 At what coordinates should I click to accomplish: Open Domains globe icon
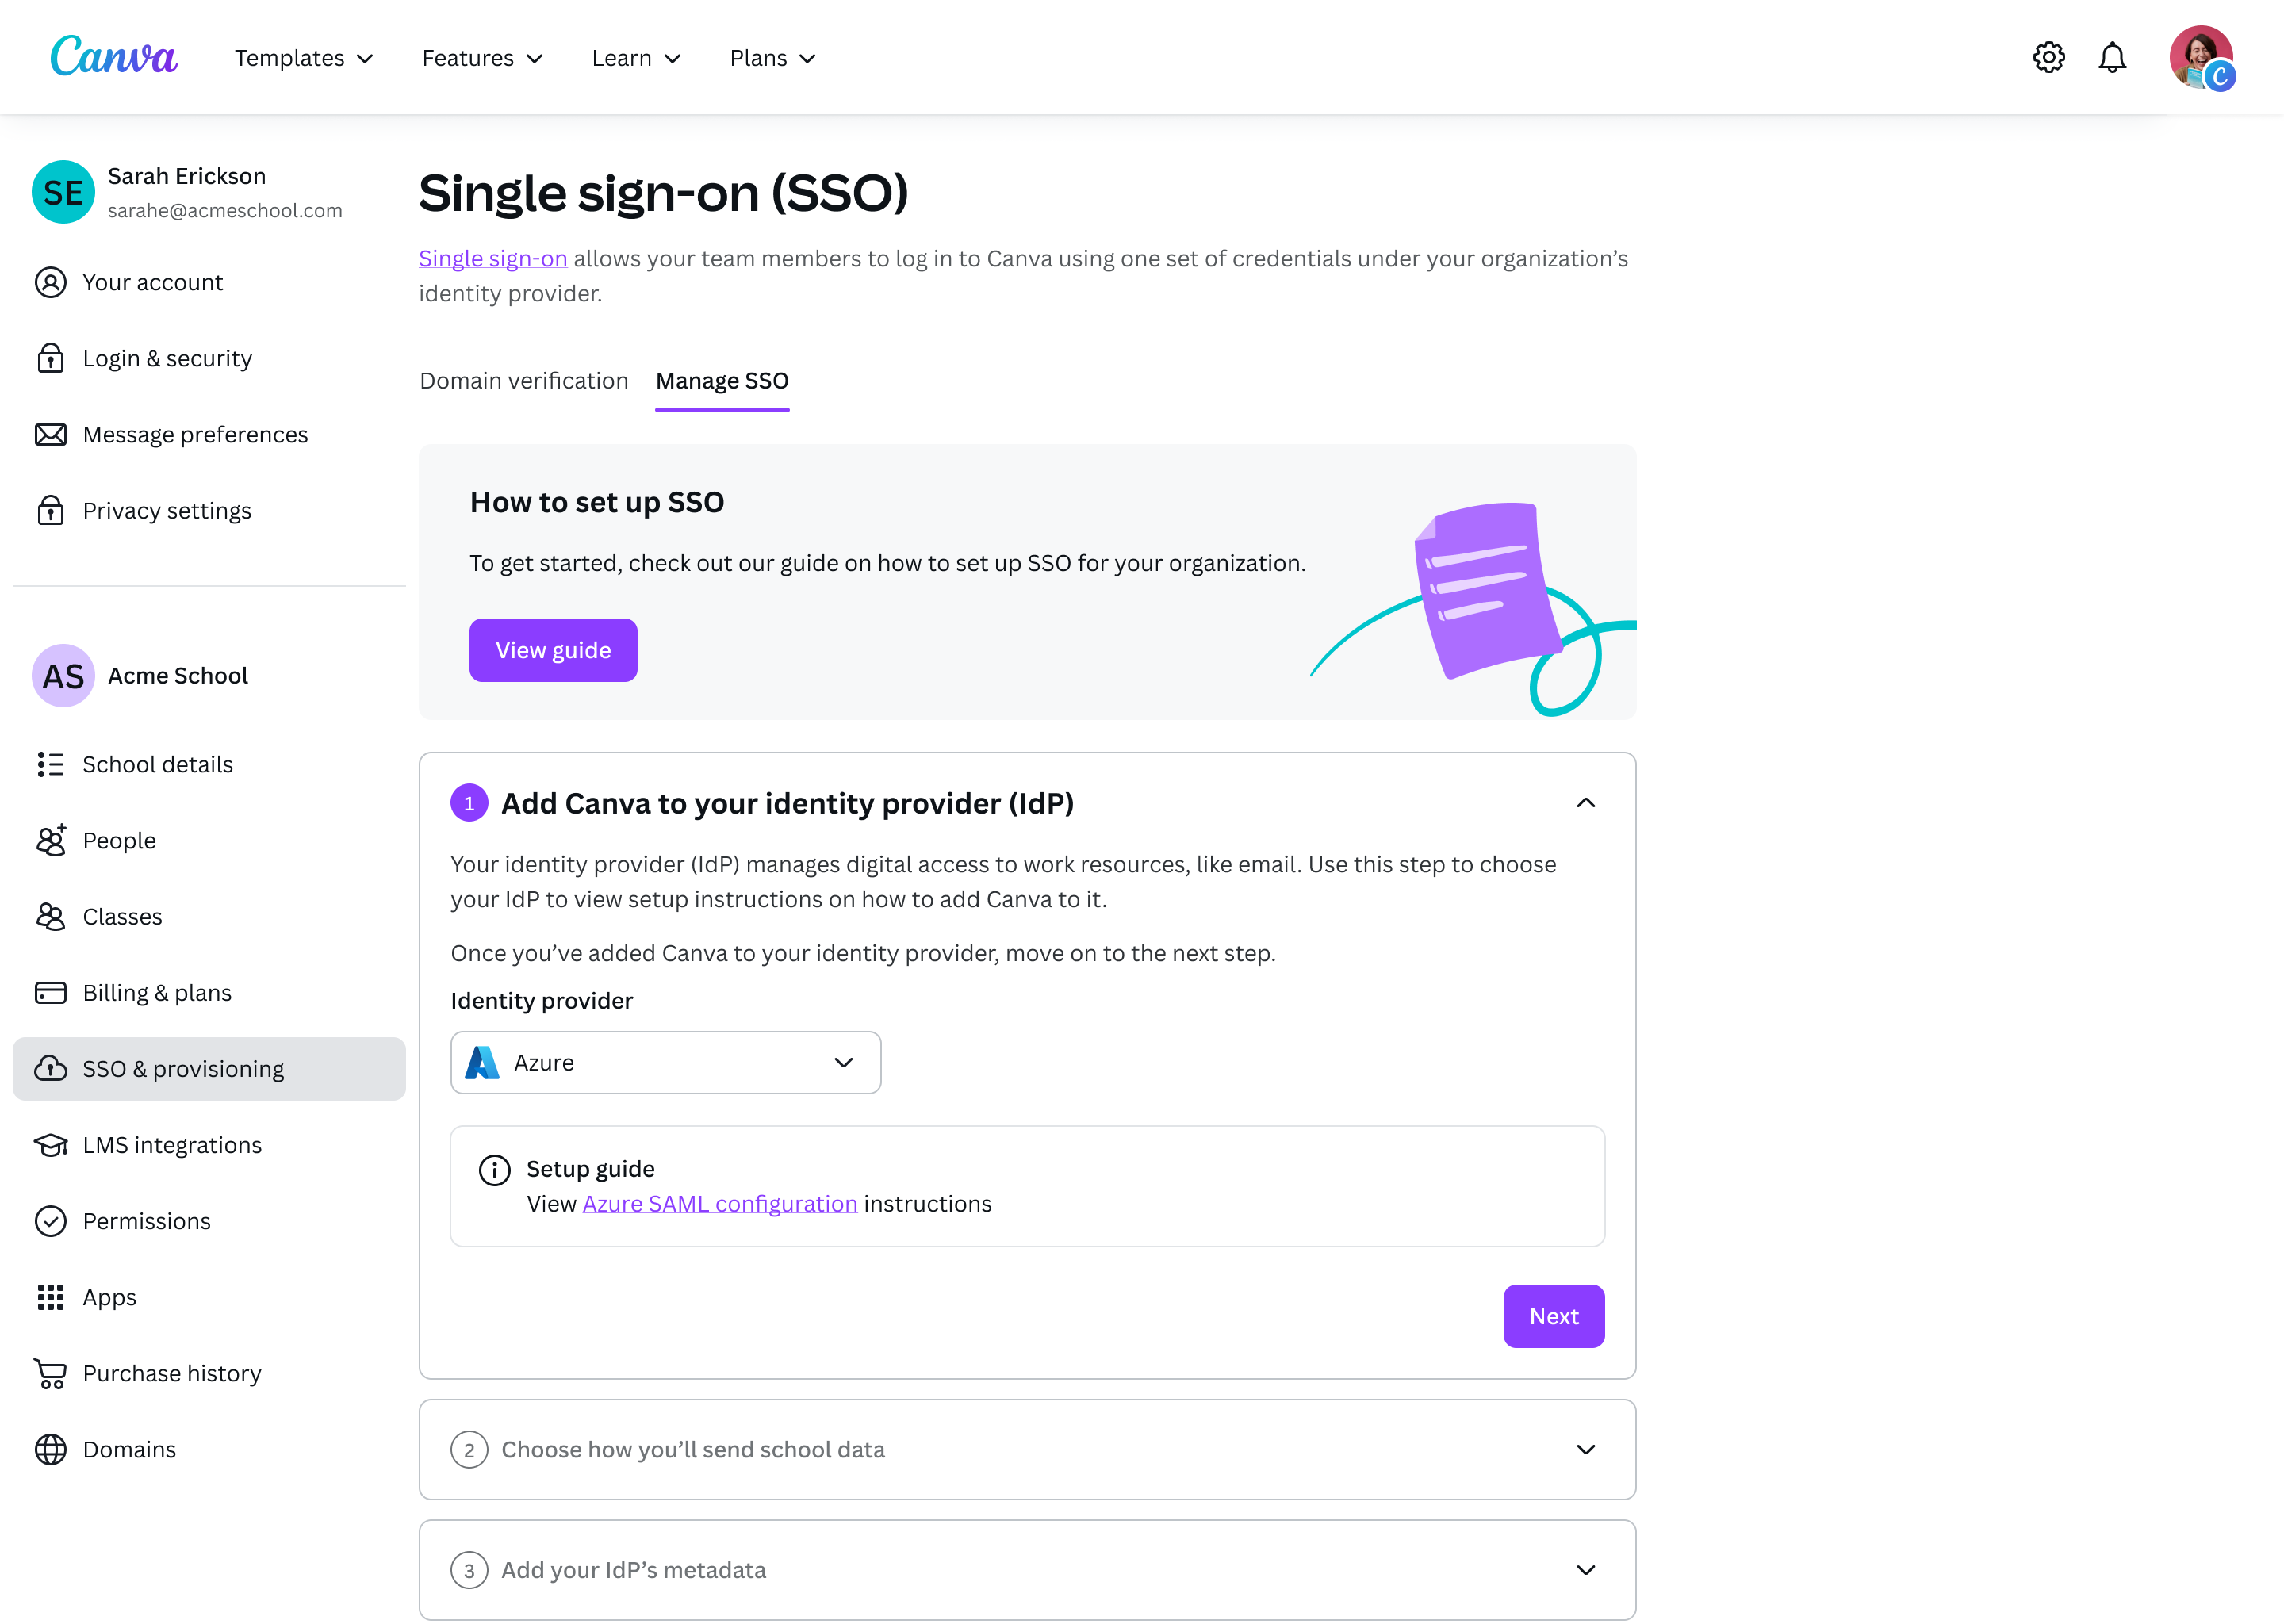click(x=51, y=1449)
